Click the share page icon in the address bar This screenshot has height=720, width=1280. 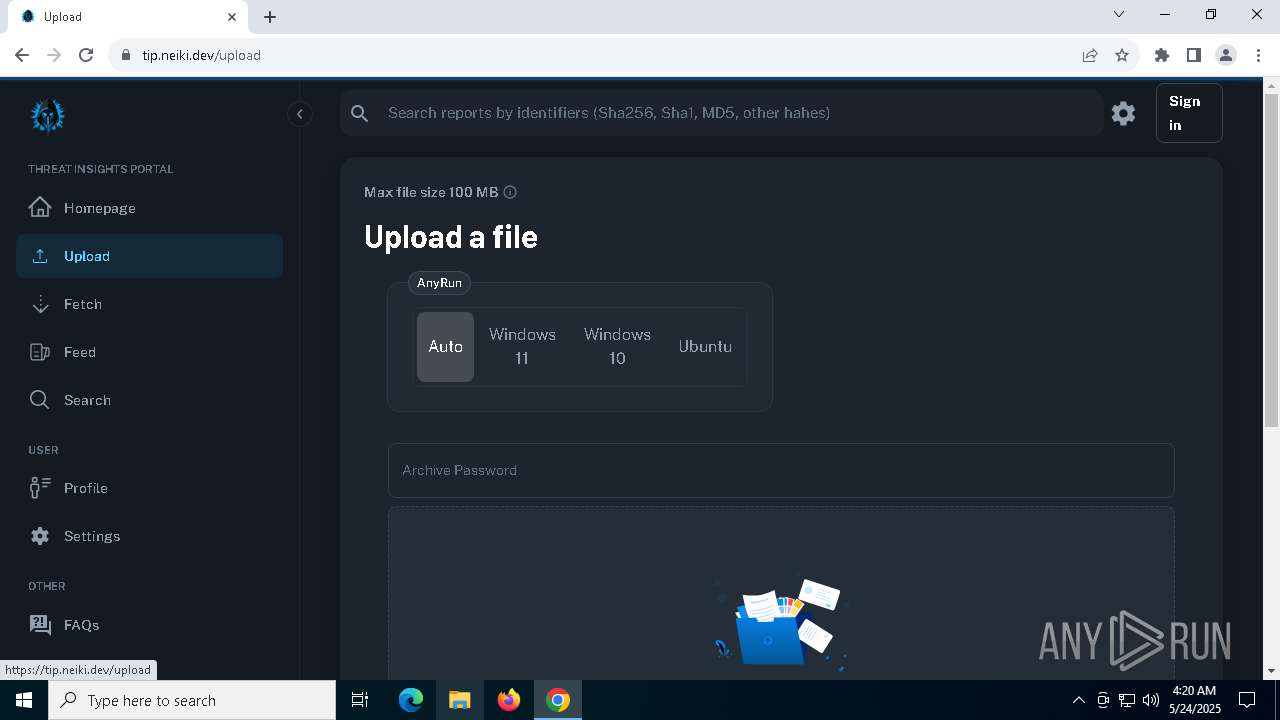click(x=1090, y=55)
